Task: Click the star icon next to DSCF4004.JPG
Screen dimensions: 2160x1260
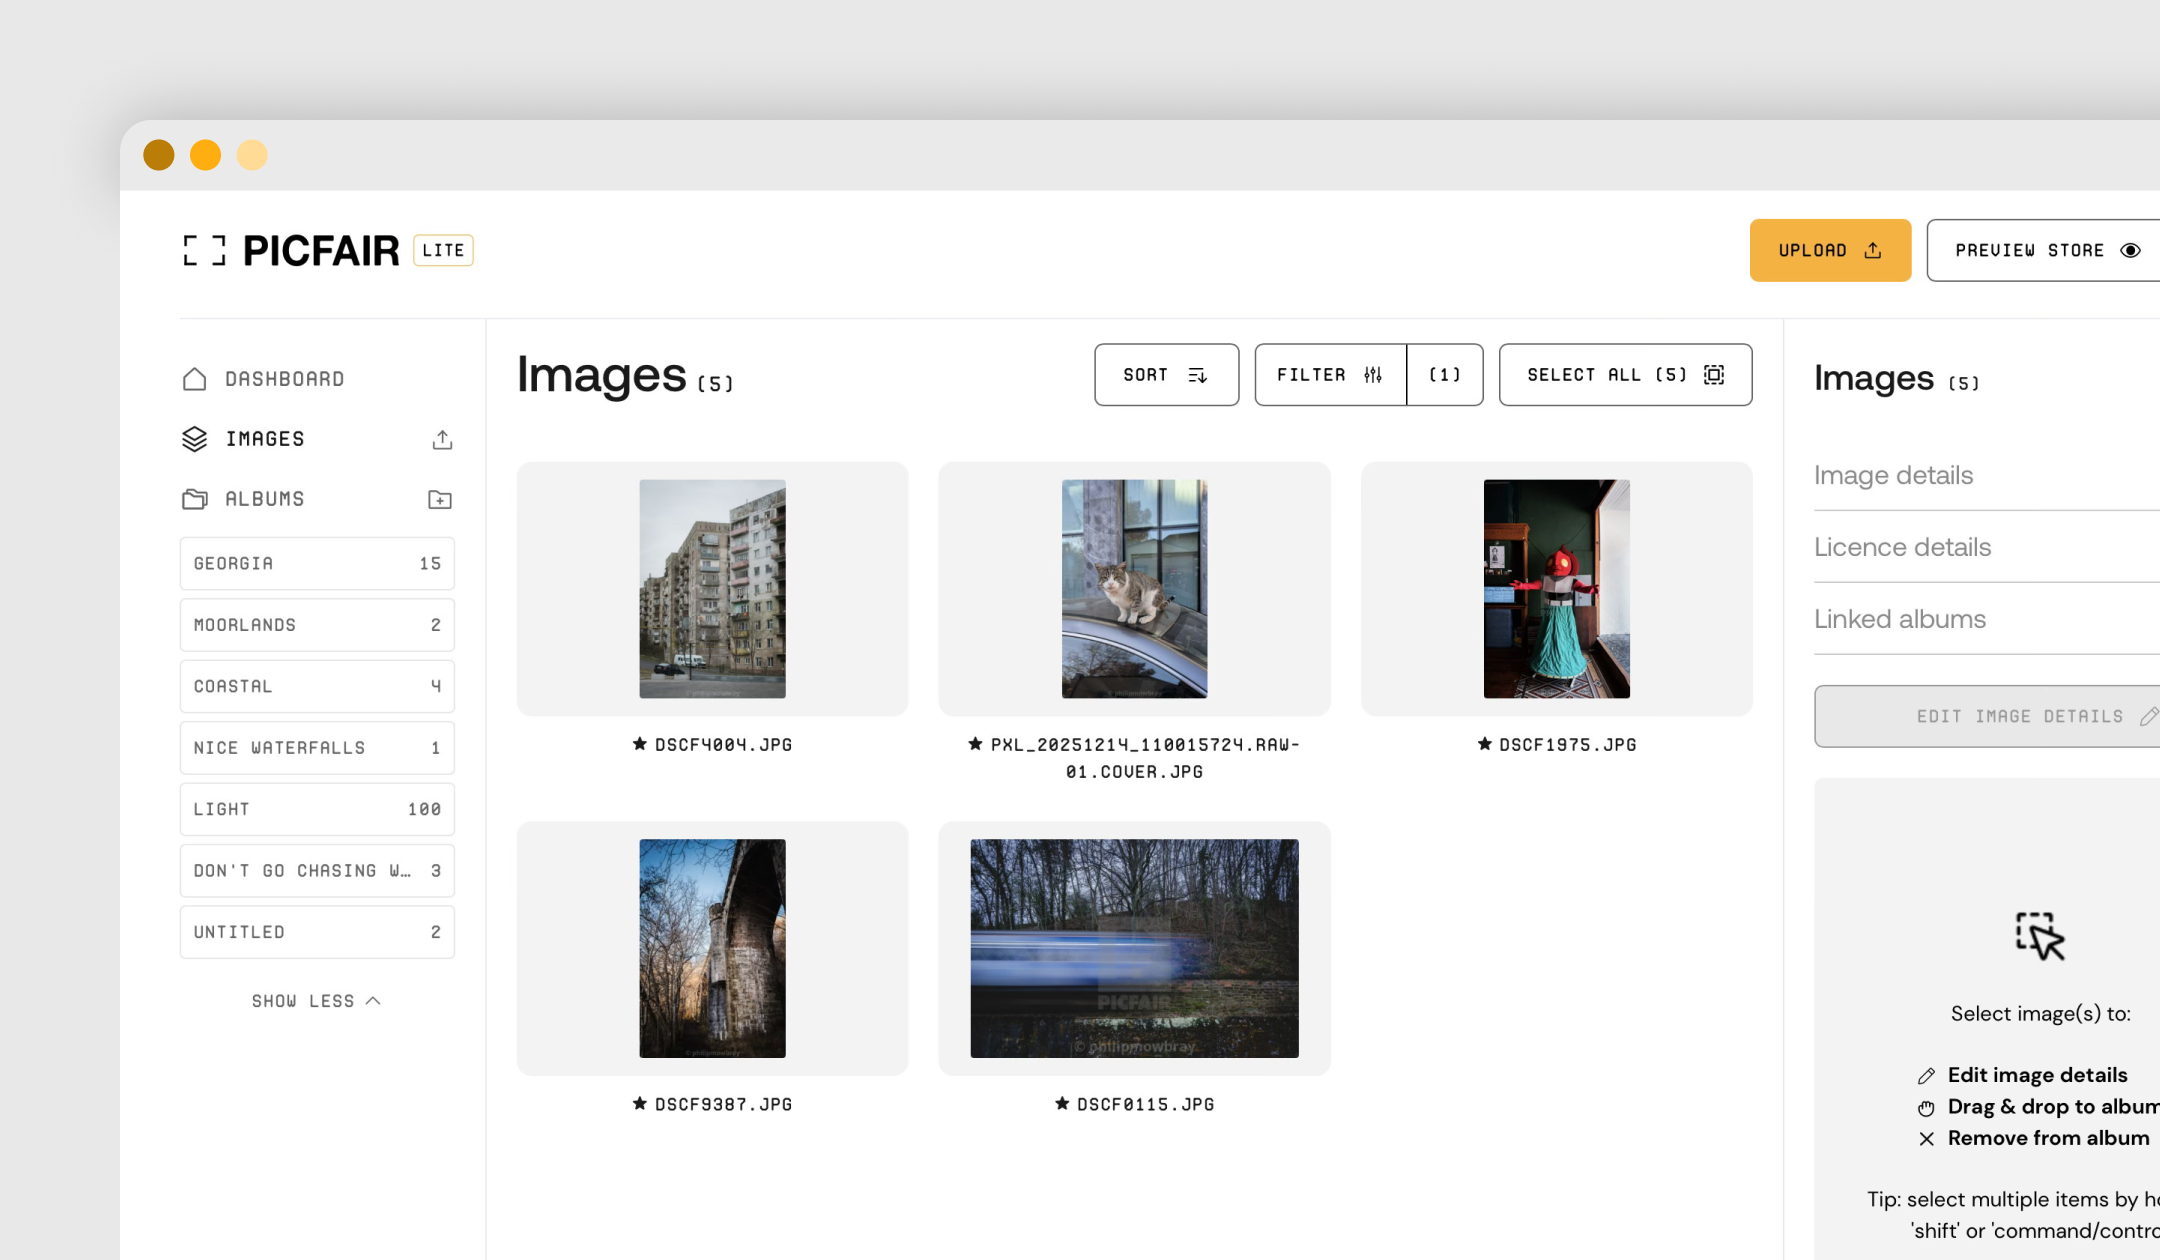Action: [640, 744]
